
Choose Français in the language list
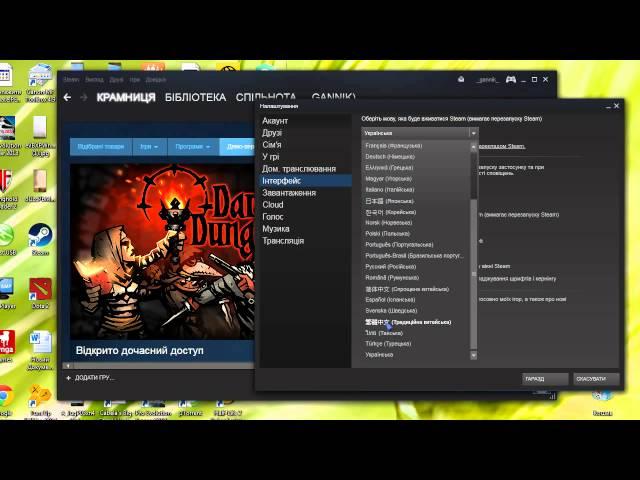pyautogui.click(x=416, y=146)
